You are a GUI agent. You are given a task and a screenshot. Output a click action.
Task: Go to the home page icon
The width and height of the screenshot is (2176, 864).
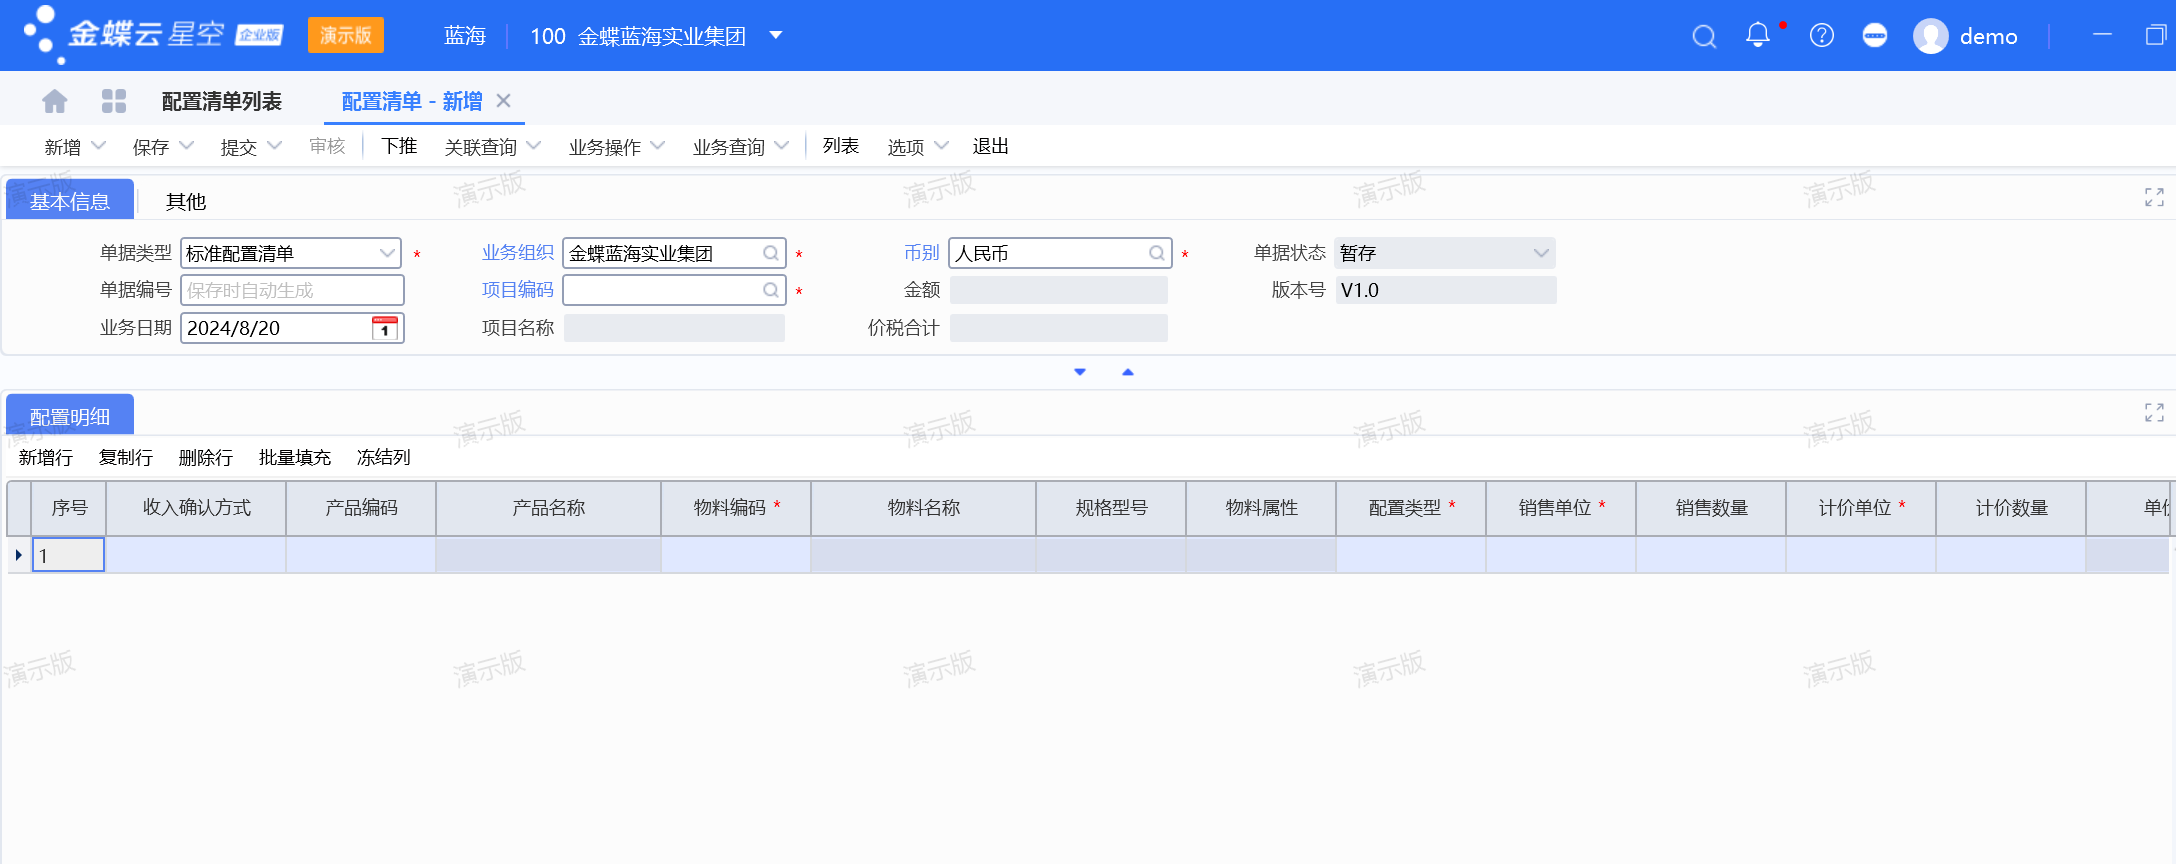pos(55,101)
